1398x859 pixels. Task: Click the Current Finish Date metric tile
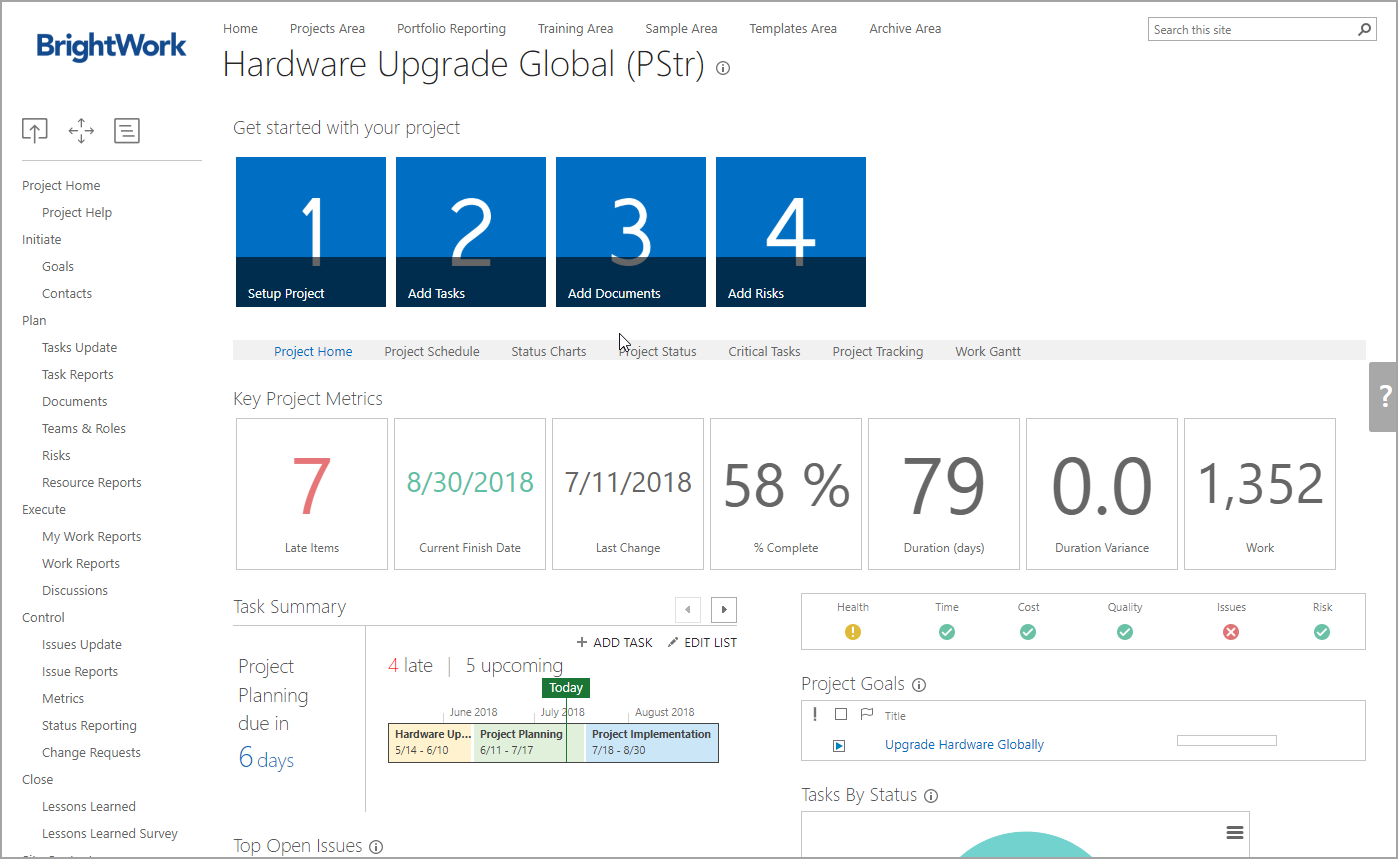470,494
